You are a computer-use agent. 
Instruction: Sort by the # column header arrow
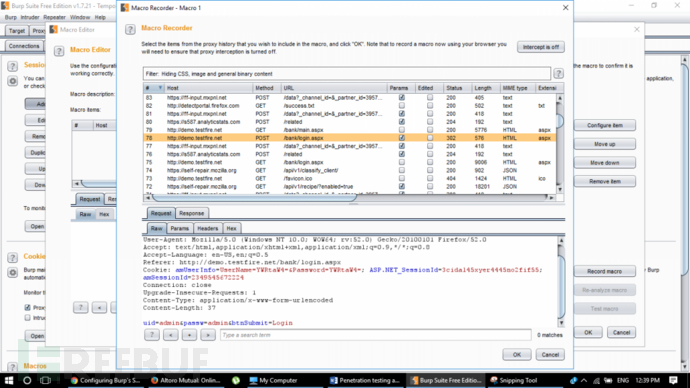pos(160,88)
